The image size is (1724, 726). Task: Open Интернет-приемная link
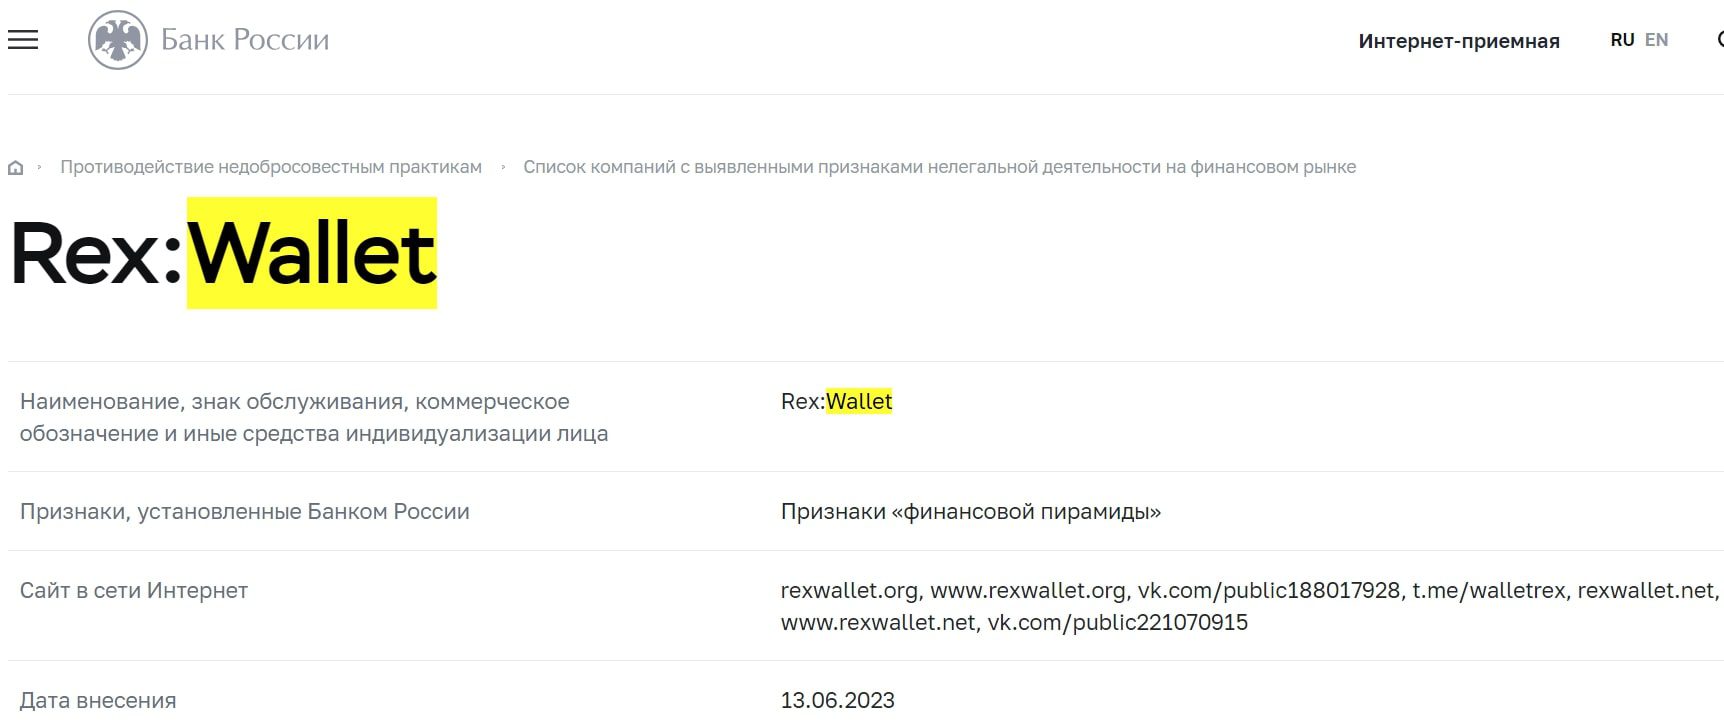pos(1459,41)
